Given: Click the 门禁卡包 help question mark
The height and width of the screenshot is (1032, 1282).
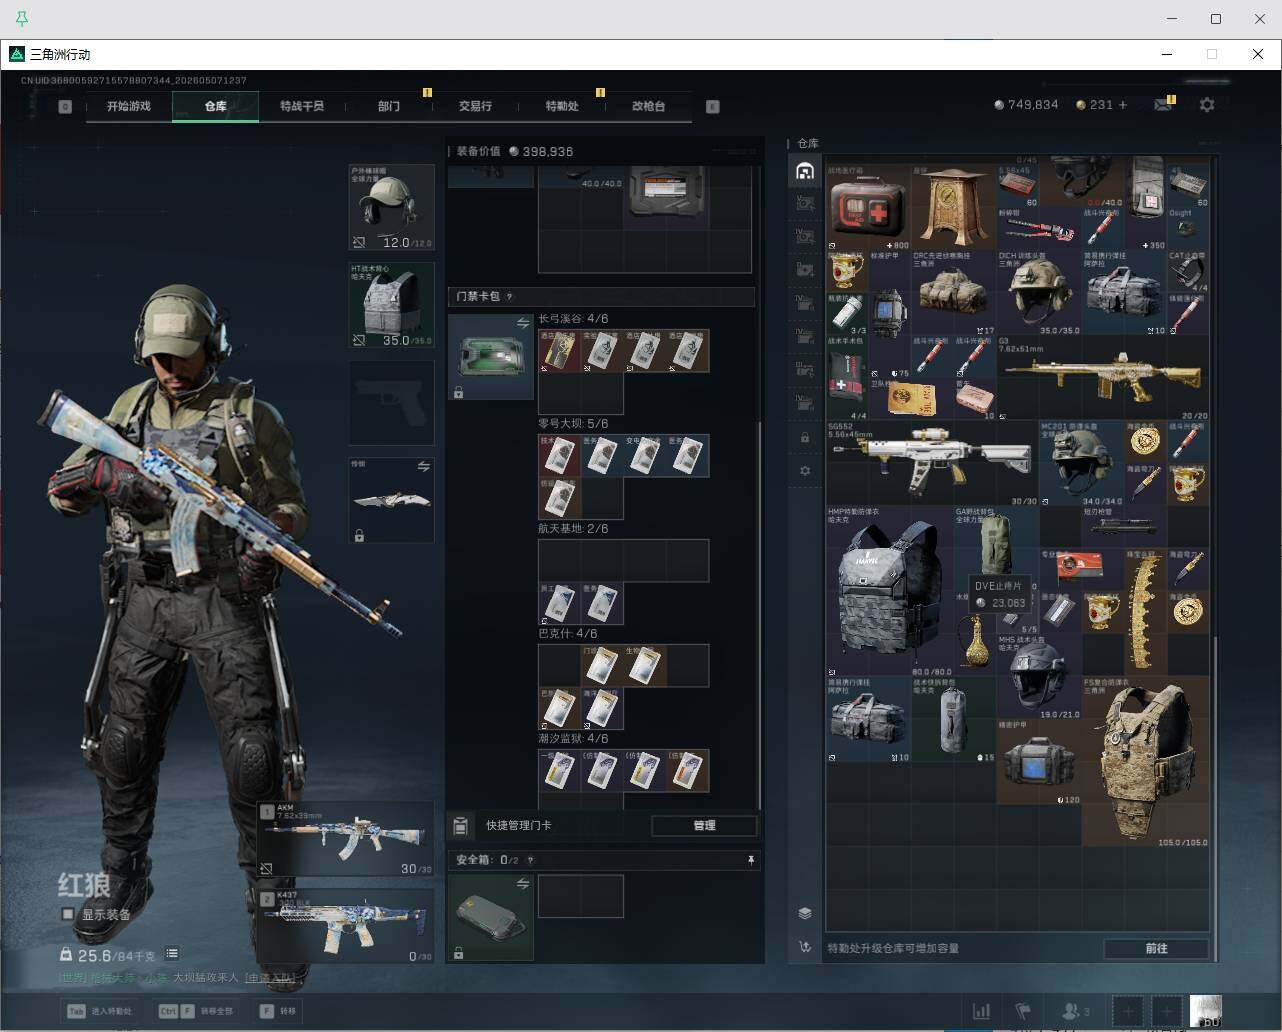Looking at the screenshot, I should [x=510, y=297].
